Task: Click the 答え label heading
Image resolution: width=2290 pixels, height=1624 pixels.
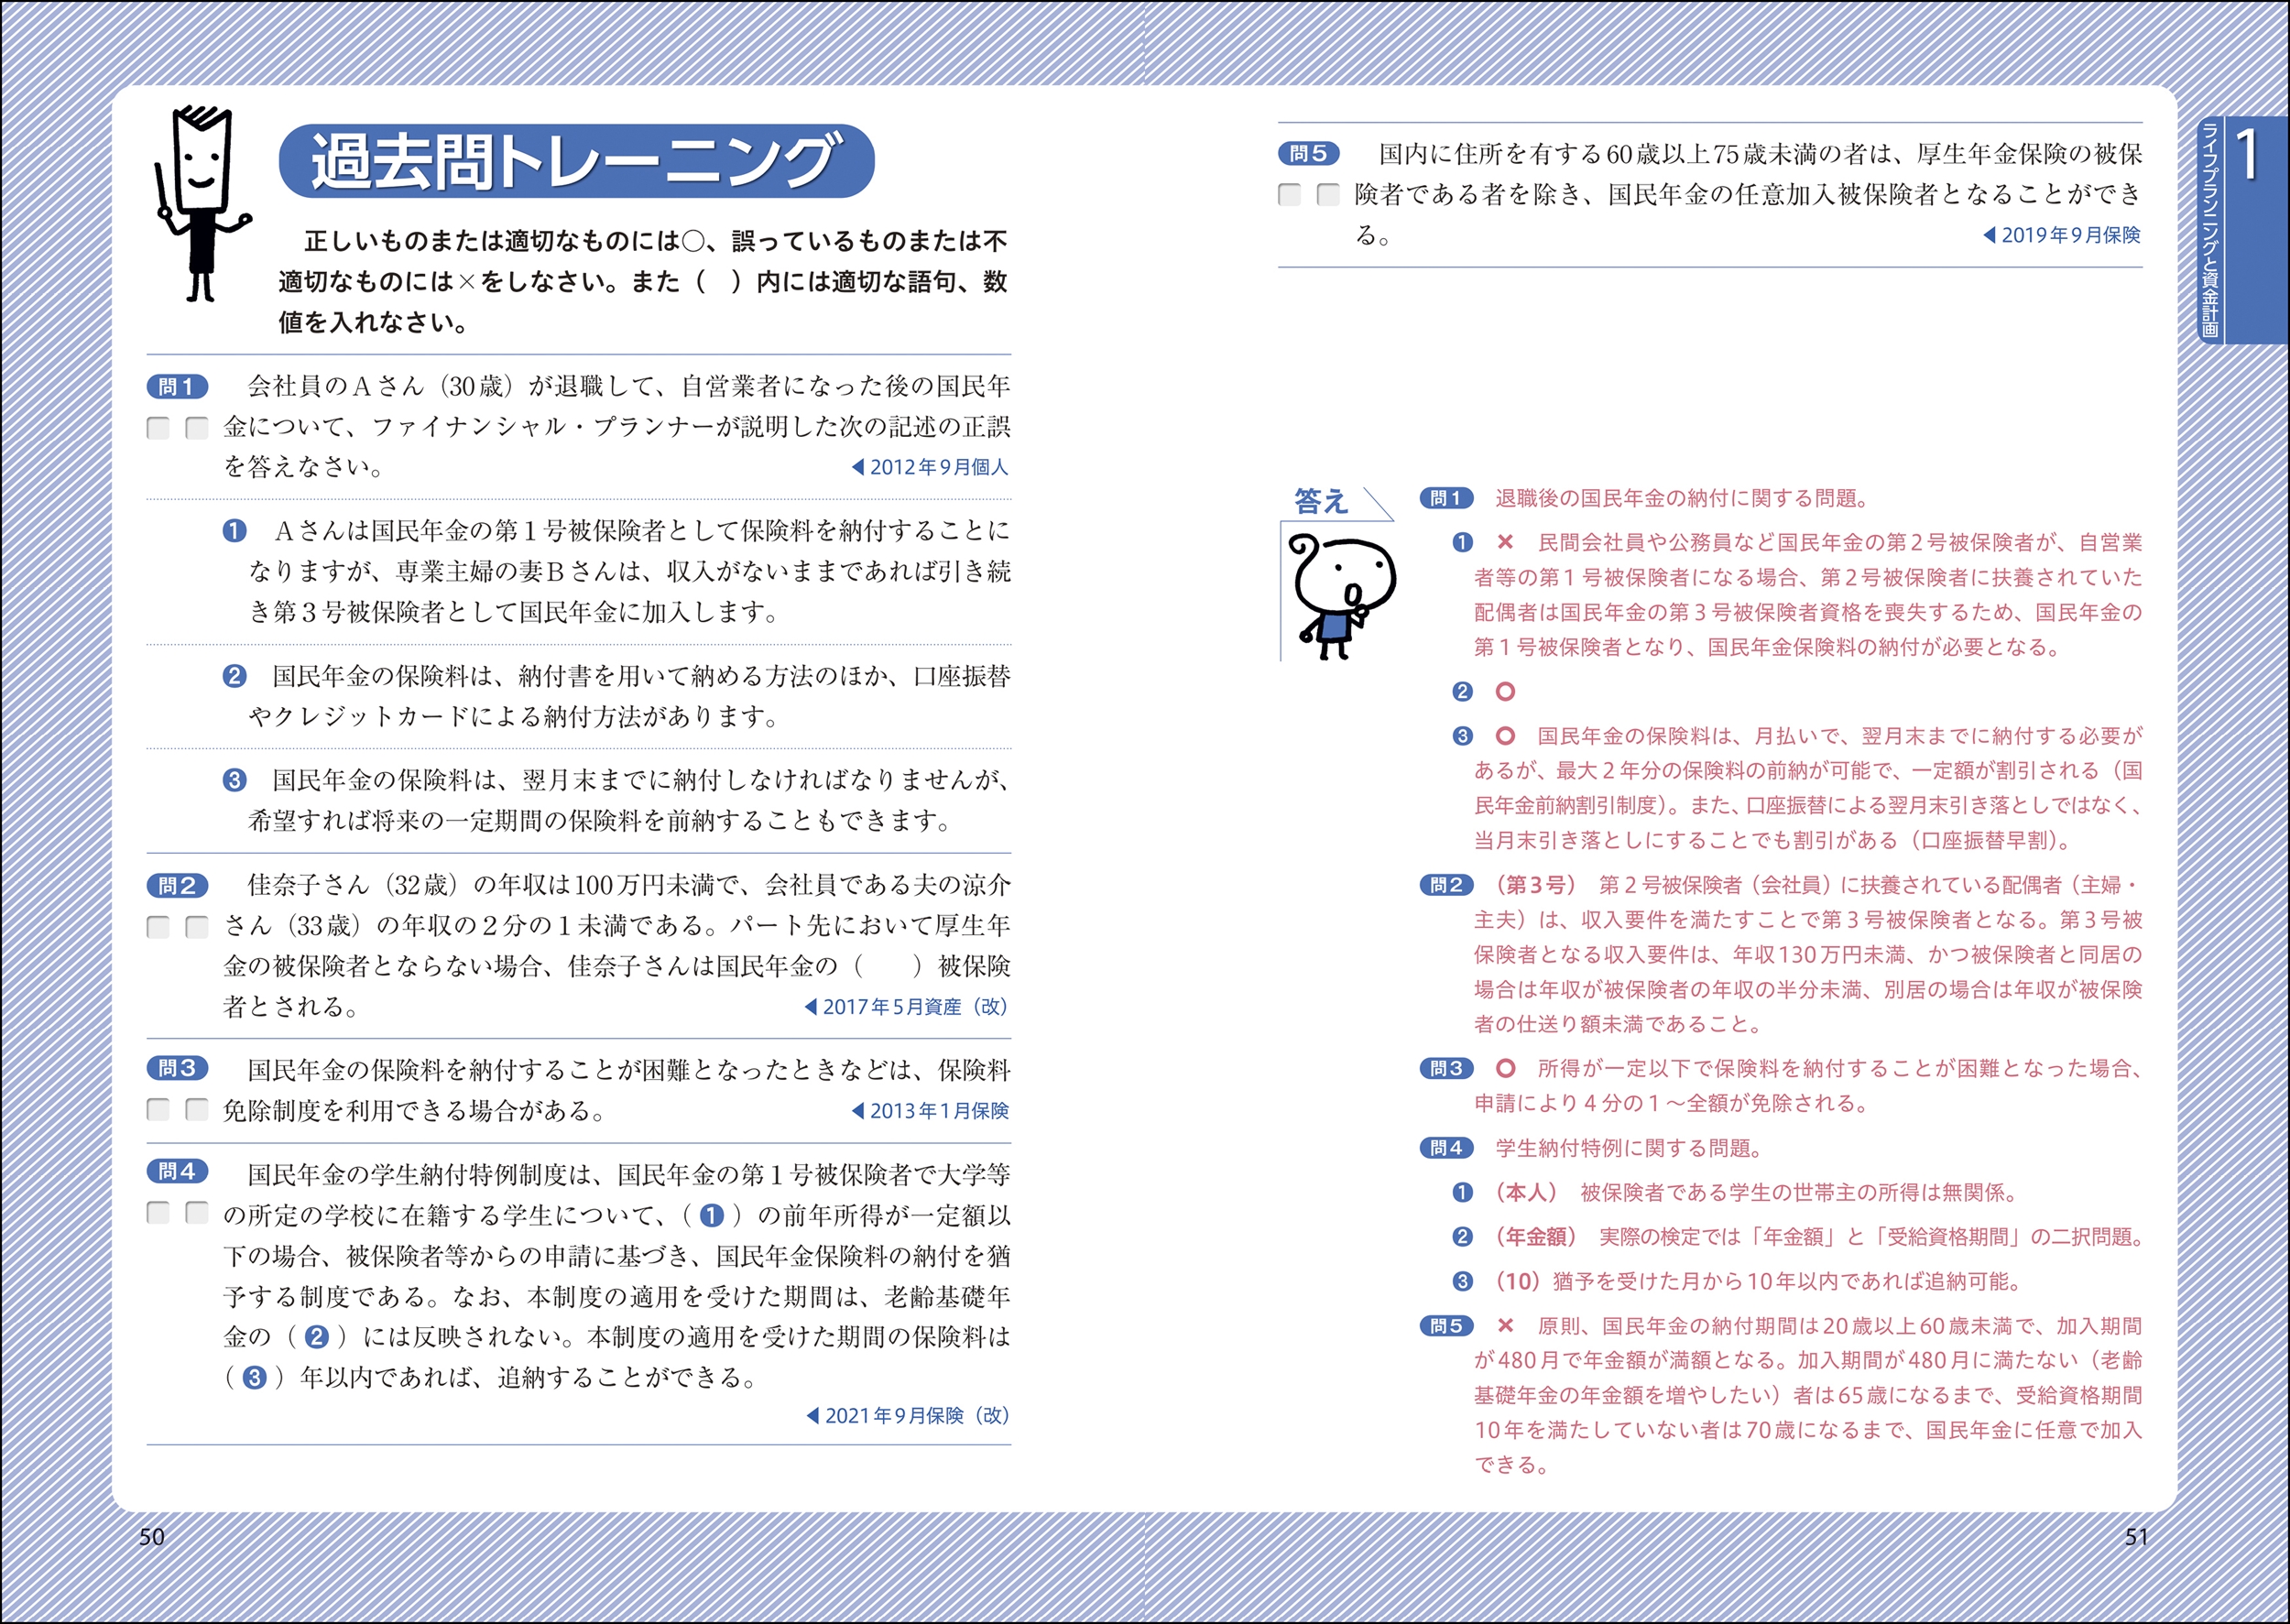Action: (1321, 501)
